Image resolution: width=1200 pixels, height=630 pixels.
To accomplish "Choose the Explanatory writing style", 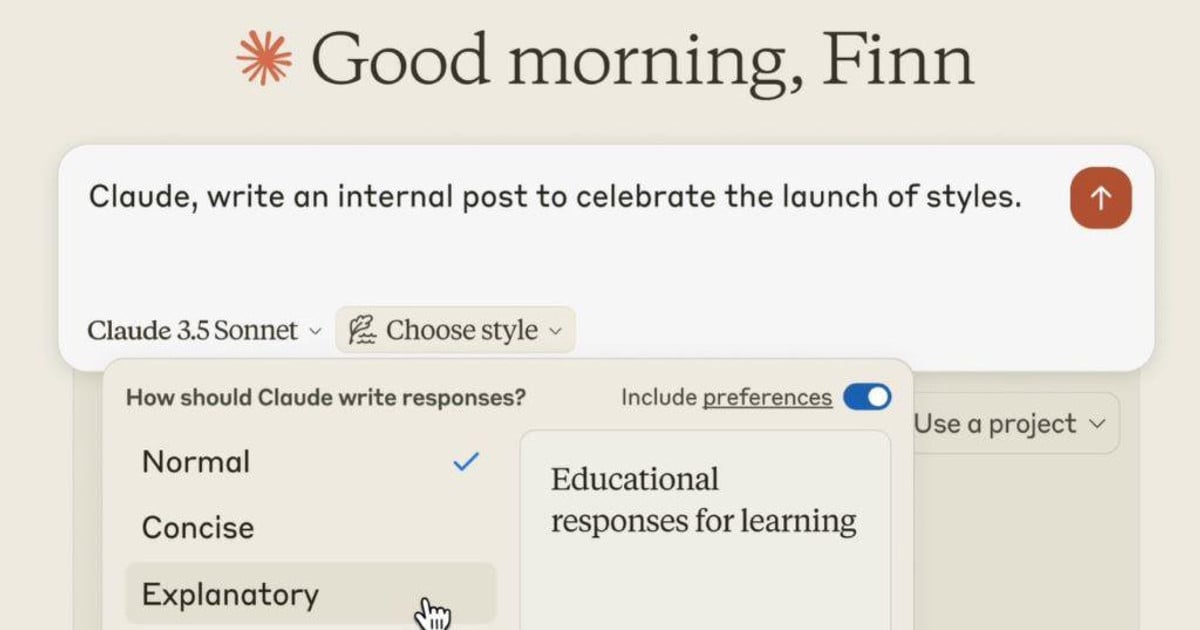I will 310,594.
